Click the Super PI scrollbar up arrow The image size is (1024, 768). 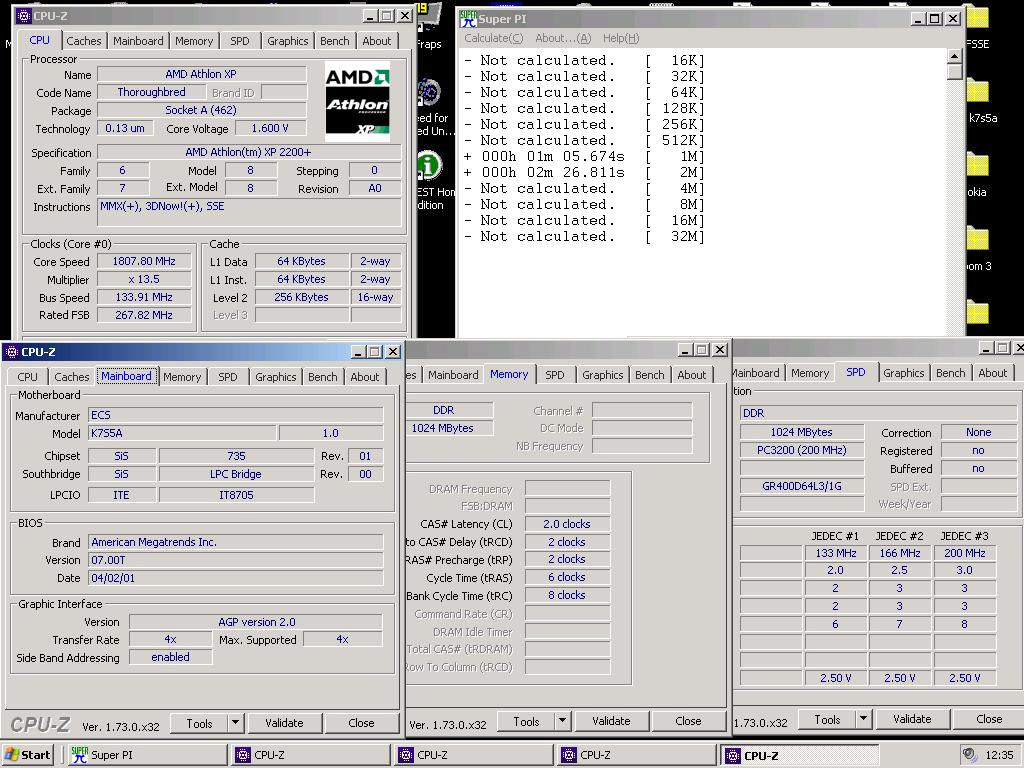coord(954,56)
